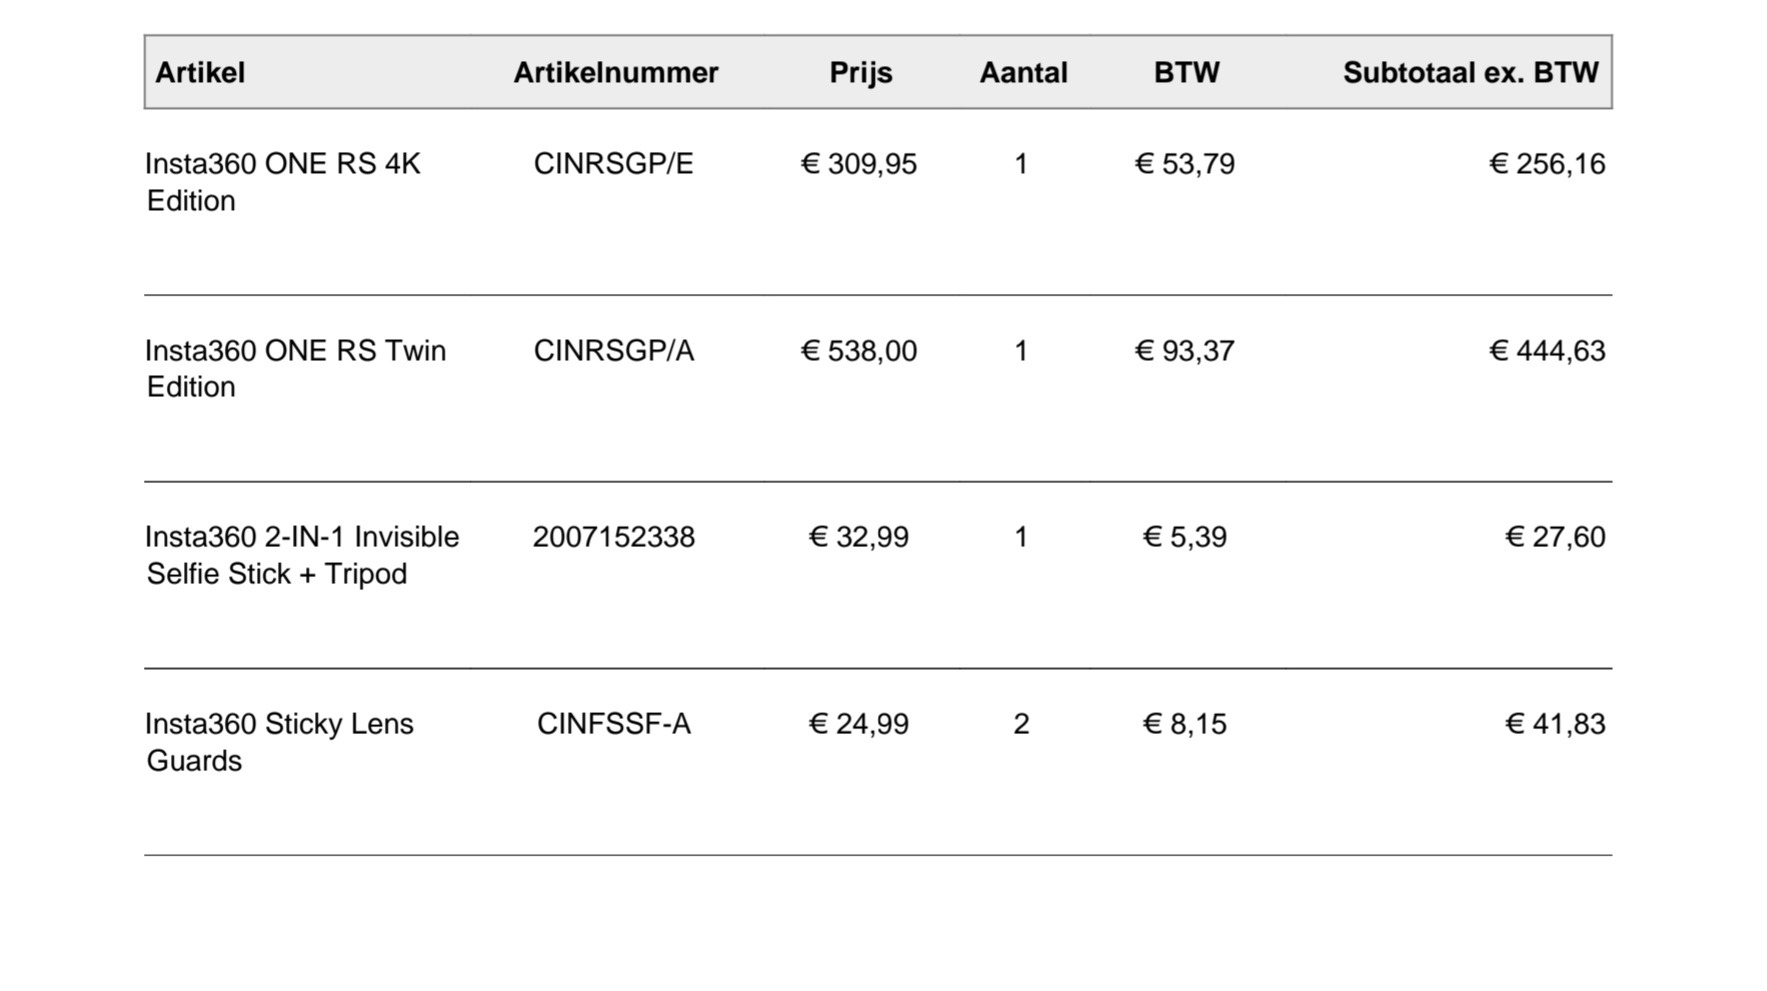Click the € 5,39 BTW amount
The image size is (1767, 991).
pyautogui.click(x=1185, y=537)
